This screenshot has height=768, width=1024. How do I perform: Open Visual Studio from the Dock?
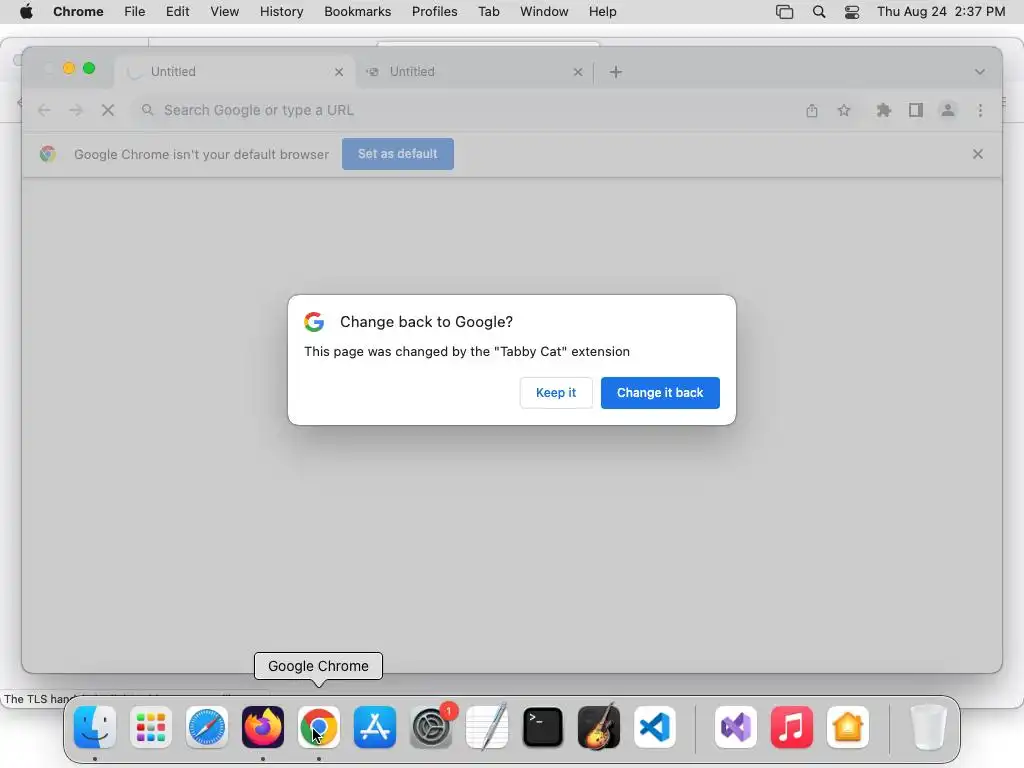(735, 727)
